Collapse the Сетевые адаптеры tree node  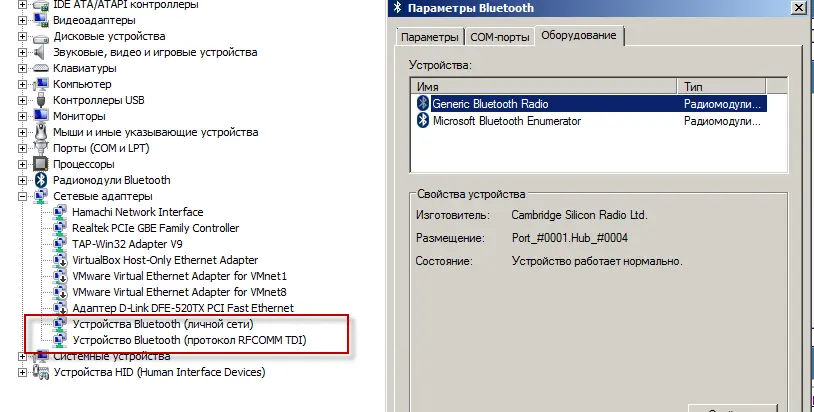tap(24, 196)
